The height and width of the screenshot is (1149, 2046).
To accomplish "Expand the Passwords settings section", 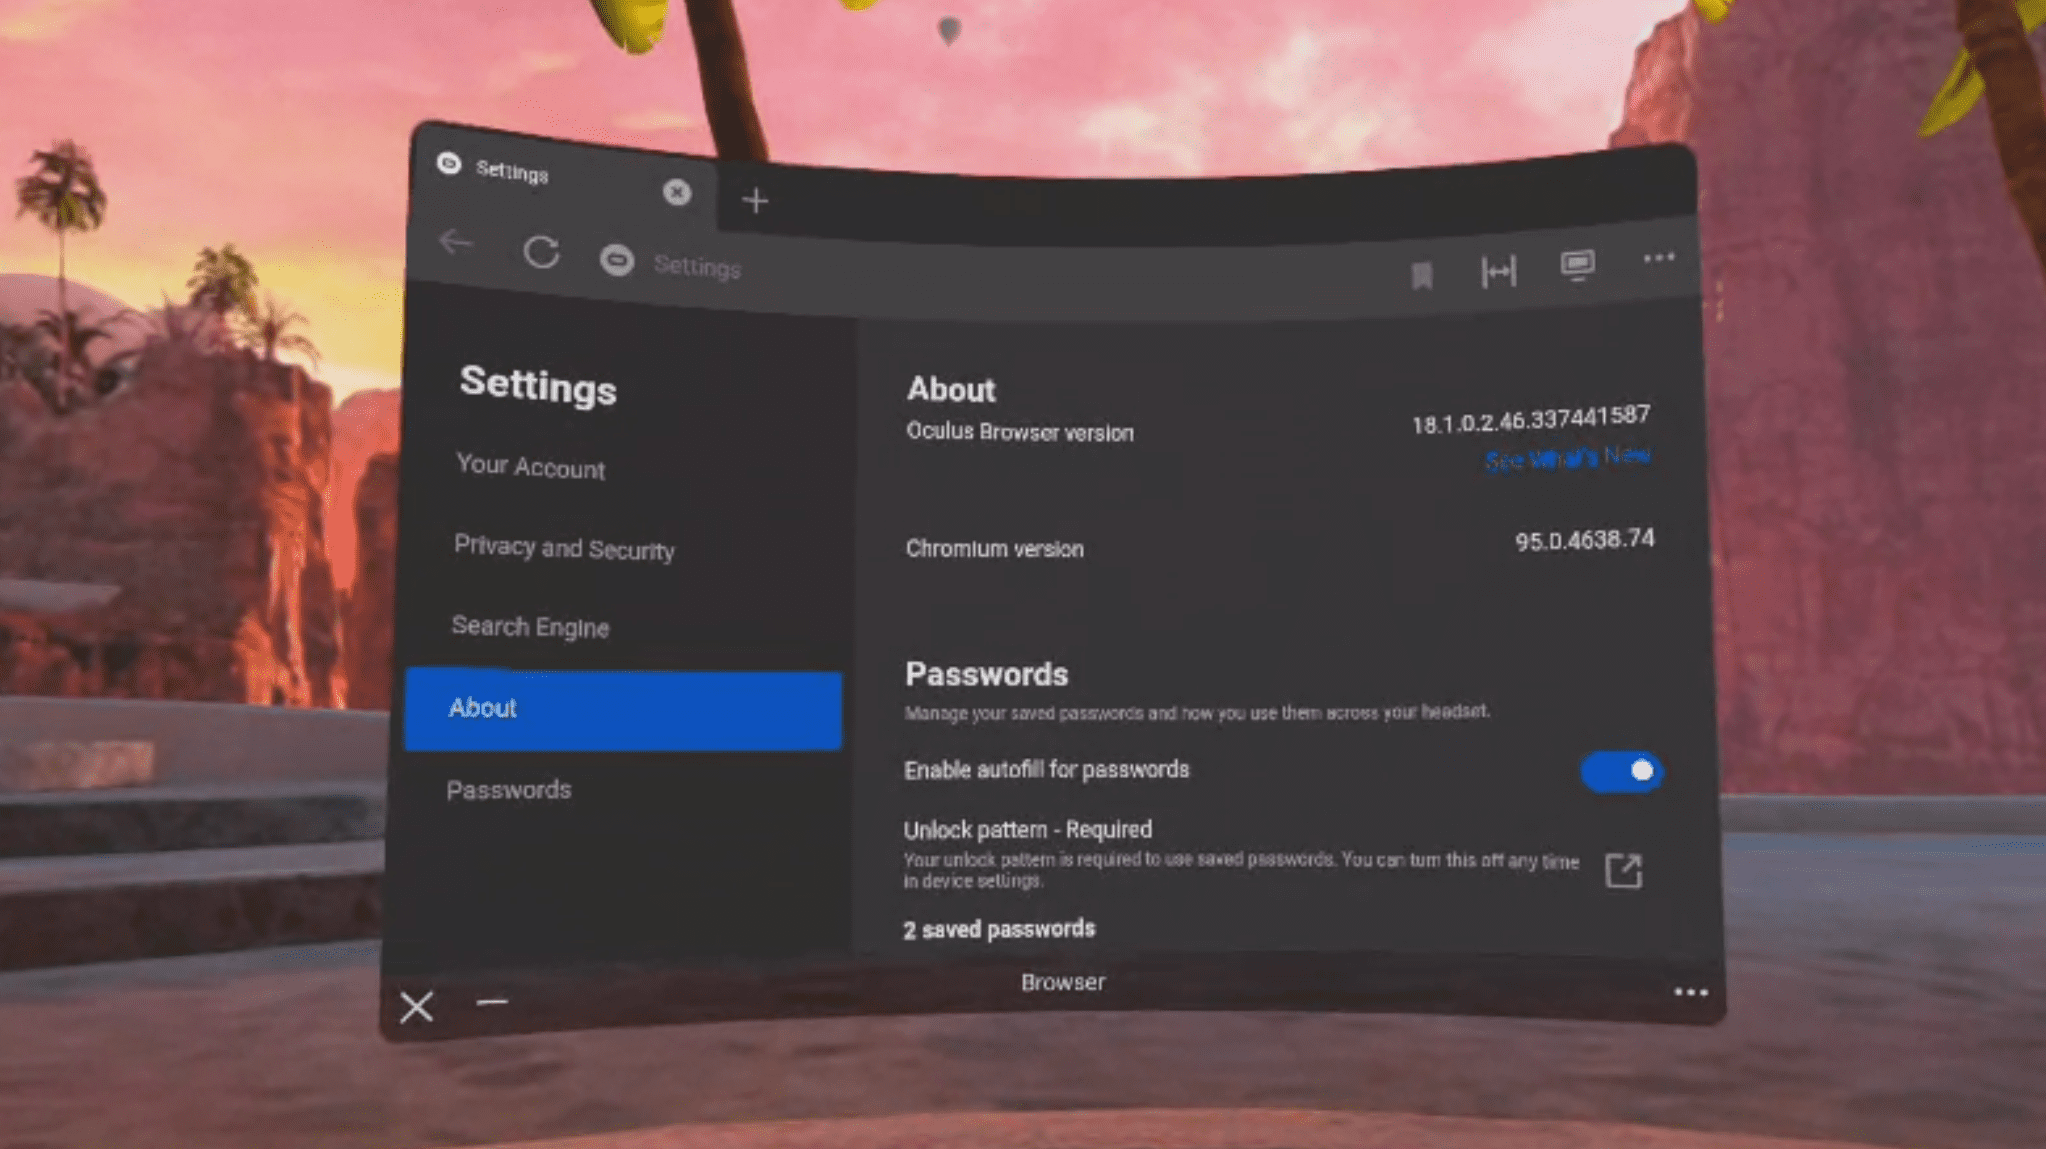I will (x=509, y=789).
